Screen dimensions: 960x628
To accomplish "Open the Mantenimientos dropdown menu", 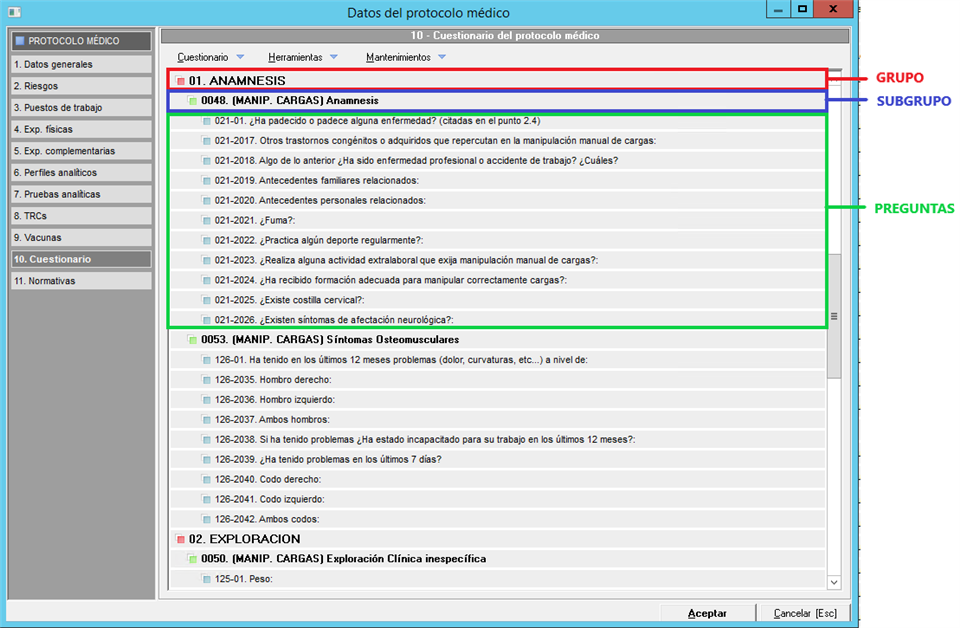I will tap(407, 57).
